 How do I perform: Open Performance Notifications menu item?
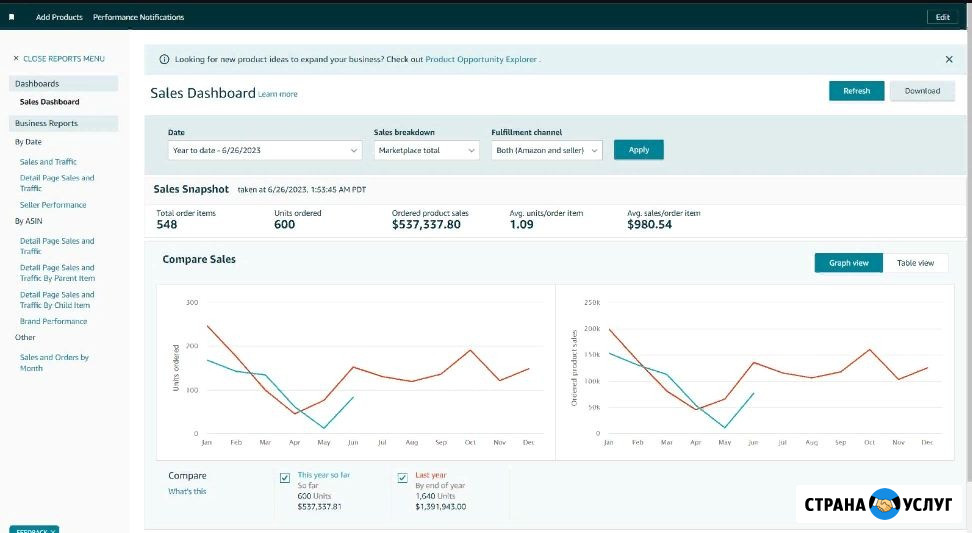pyautogui.click(x=138, y=17)
